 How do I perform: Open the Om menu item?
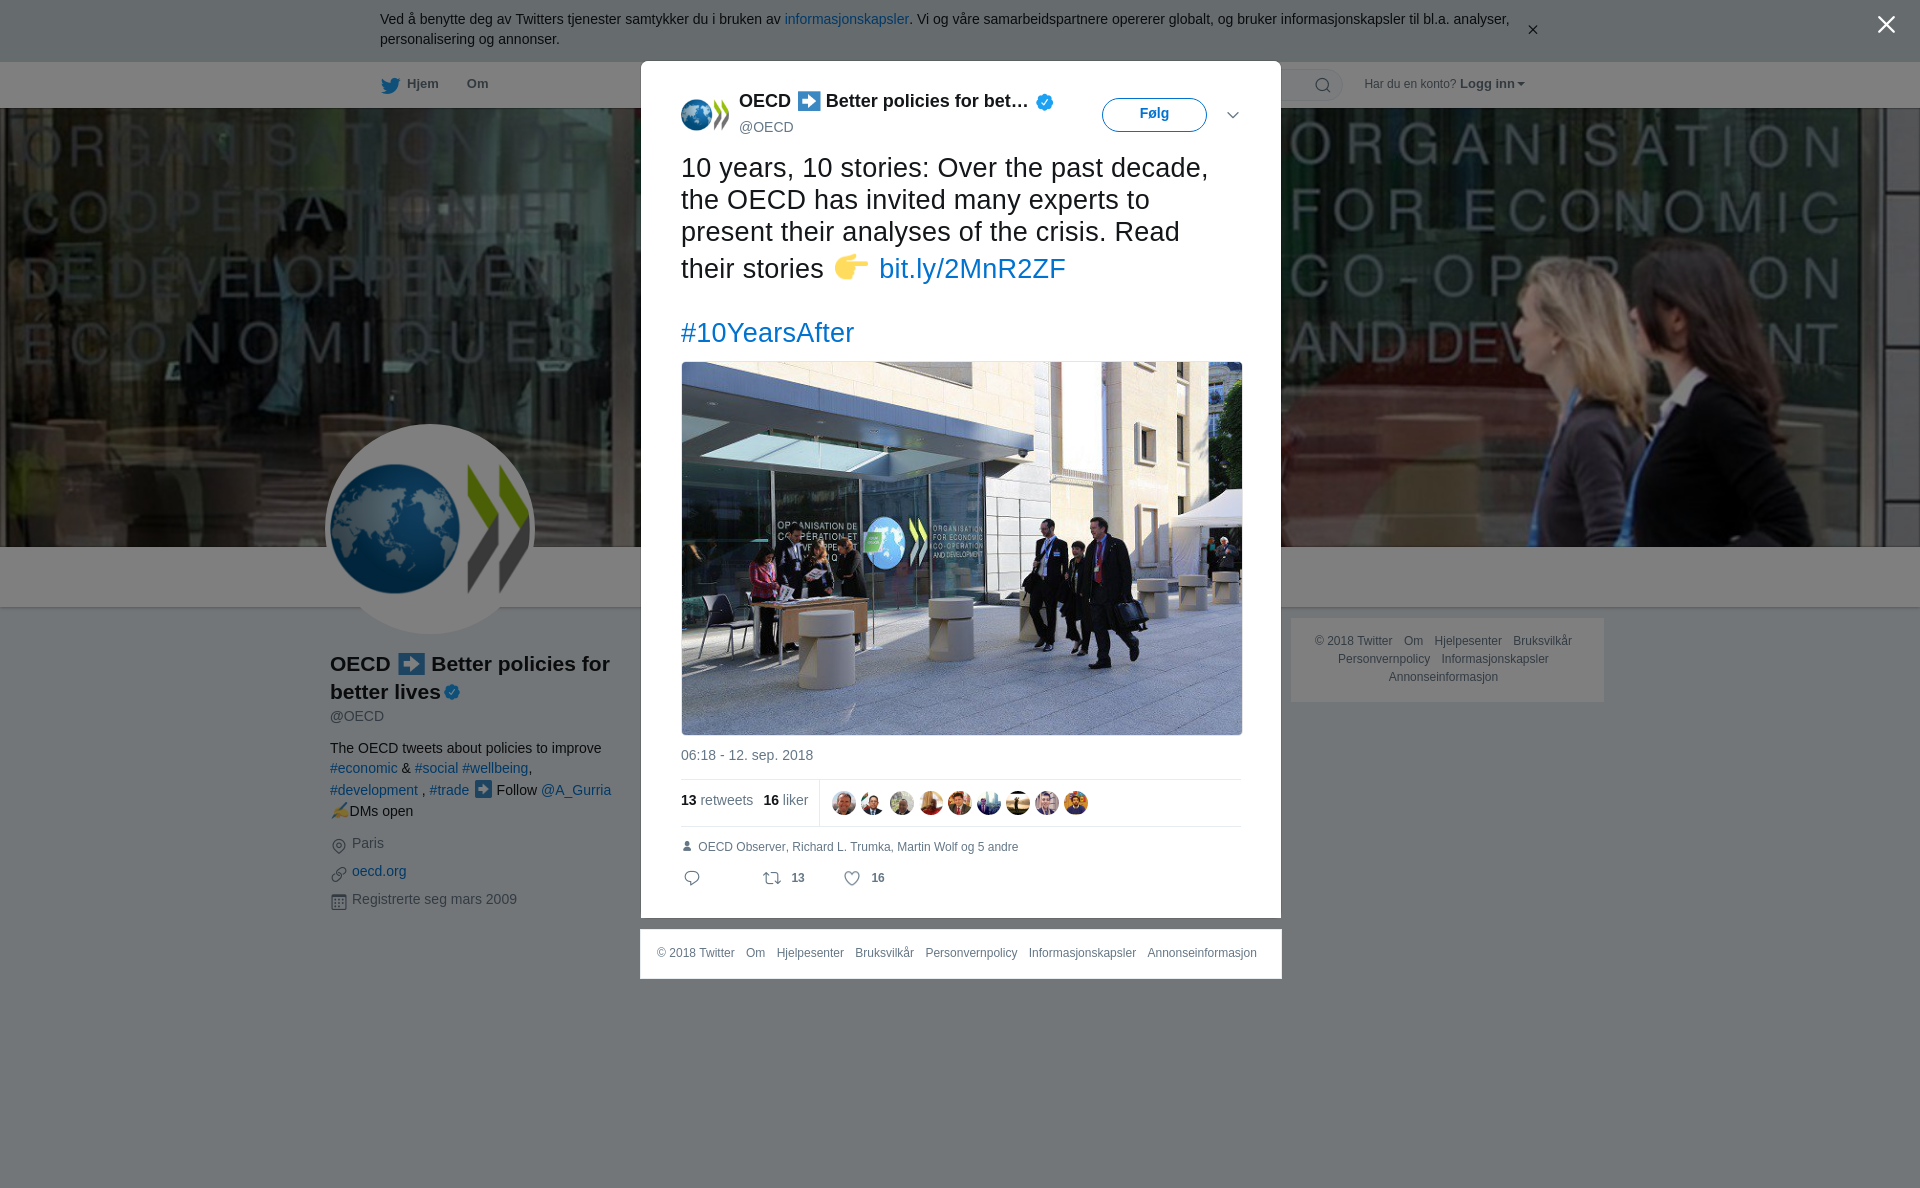pyautogui.click(x=477, y=84)
